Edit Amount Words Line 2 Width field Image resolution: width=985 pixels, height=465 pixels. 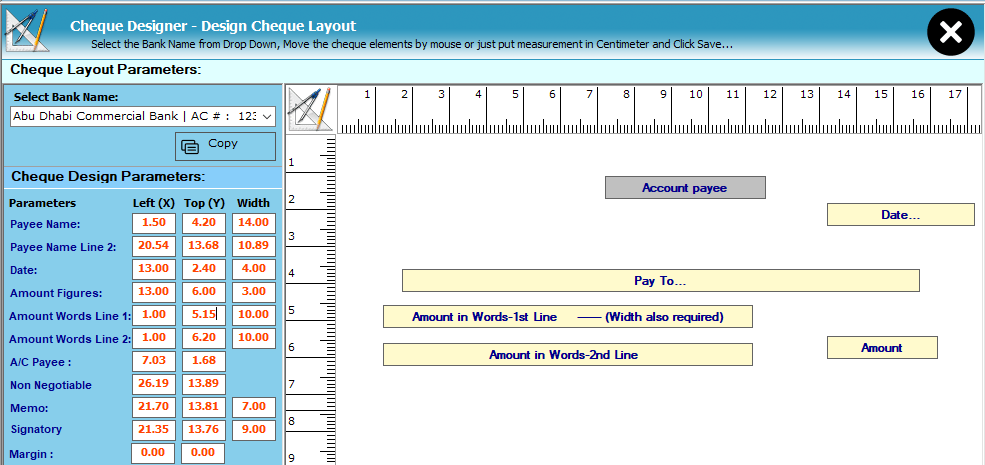(x=254, y=339)
